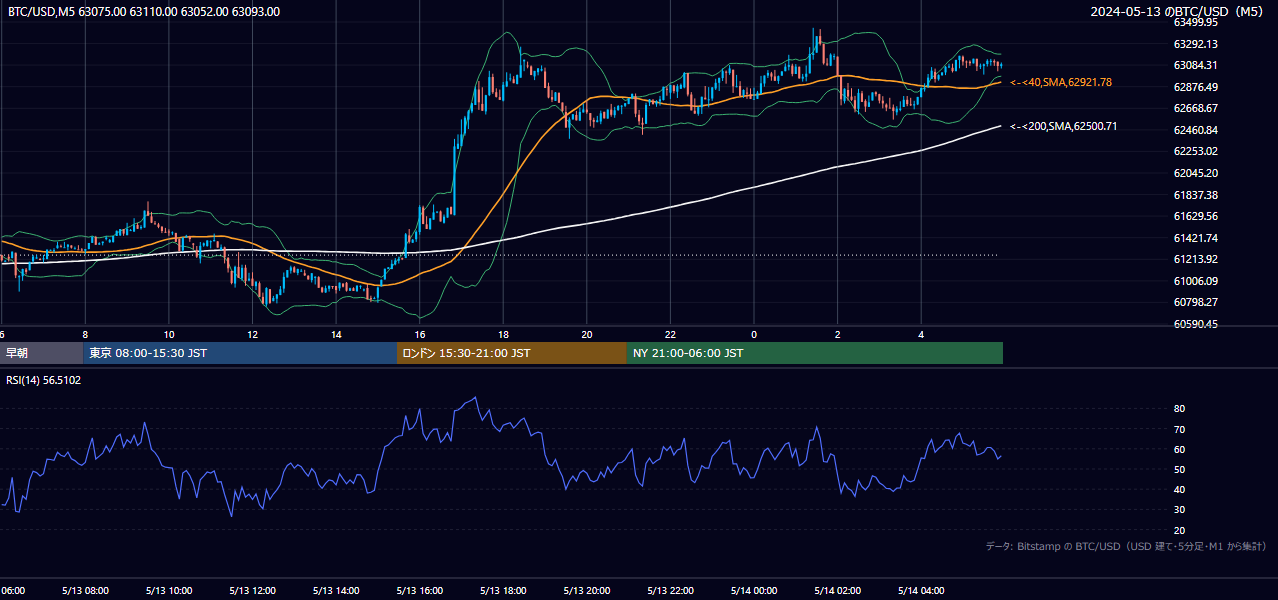The image size is (1278, 600).
Task: Click price axis value 62876.49
Action: 1197,87
